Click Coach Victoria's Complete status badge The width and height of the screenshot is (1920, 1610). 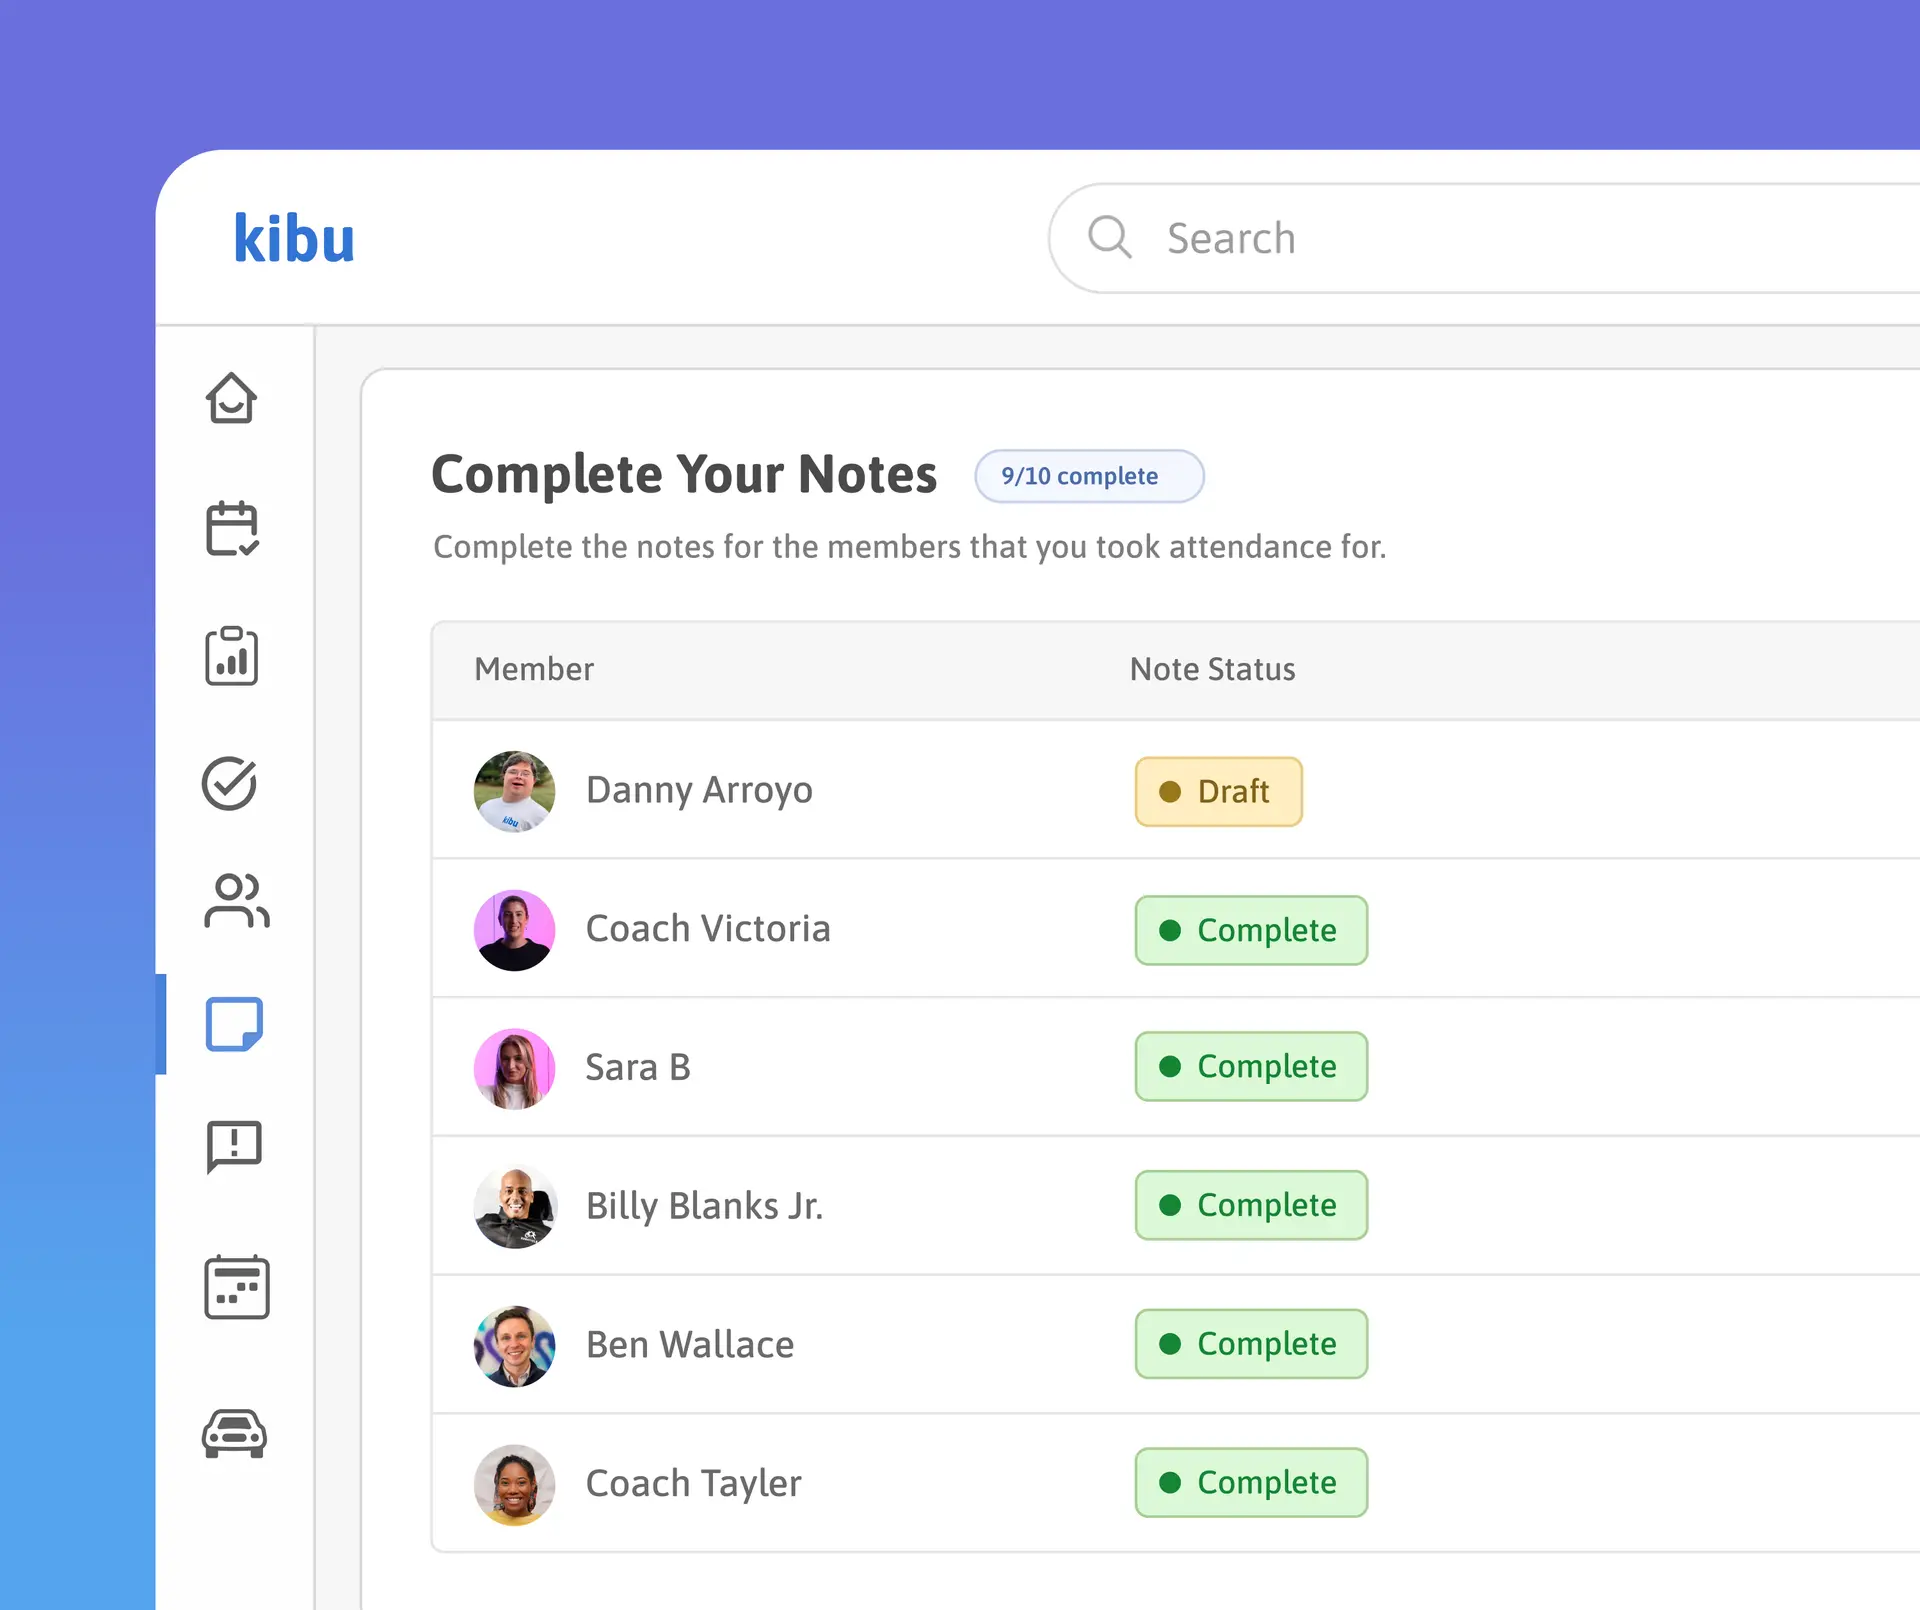tap(1251, 930)
